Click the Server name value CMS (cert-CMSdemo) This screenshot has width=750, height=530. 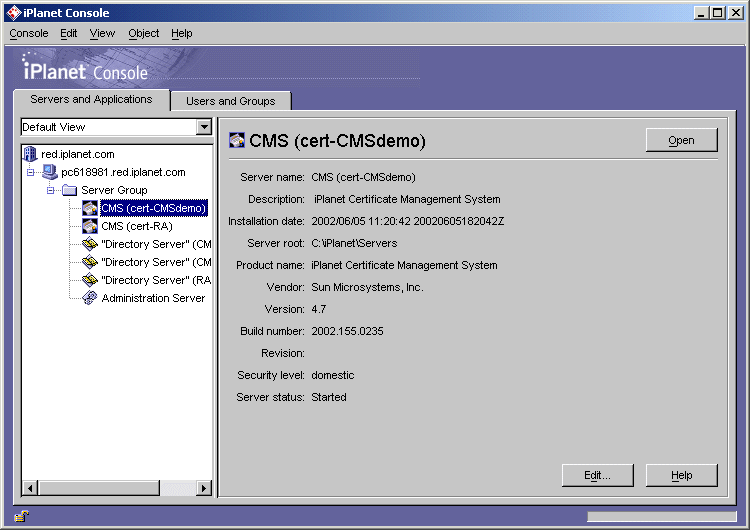pos(364,177)
